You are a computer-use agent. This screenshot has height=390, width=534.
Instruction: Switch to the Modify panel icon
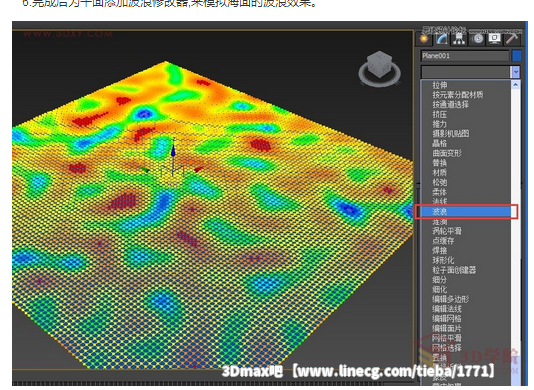pos(442,39)
